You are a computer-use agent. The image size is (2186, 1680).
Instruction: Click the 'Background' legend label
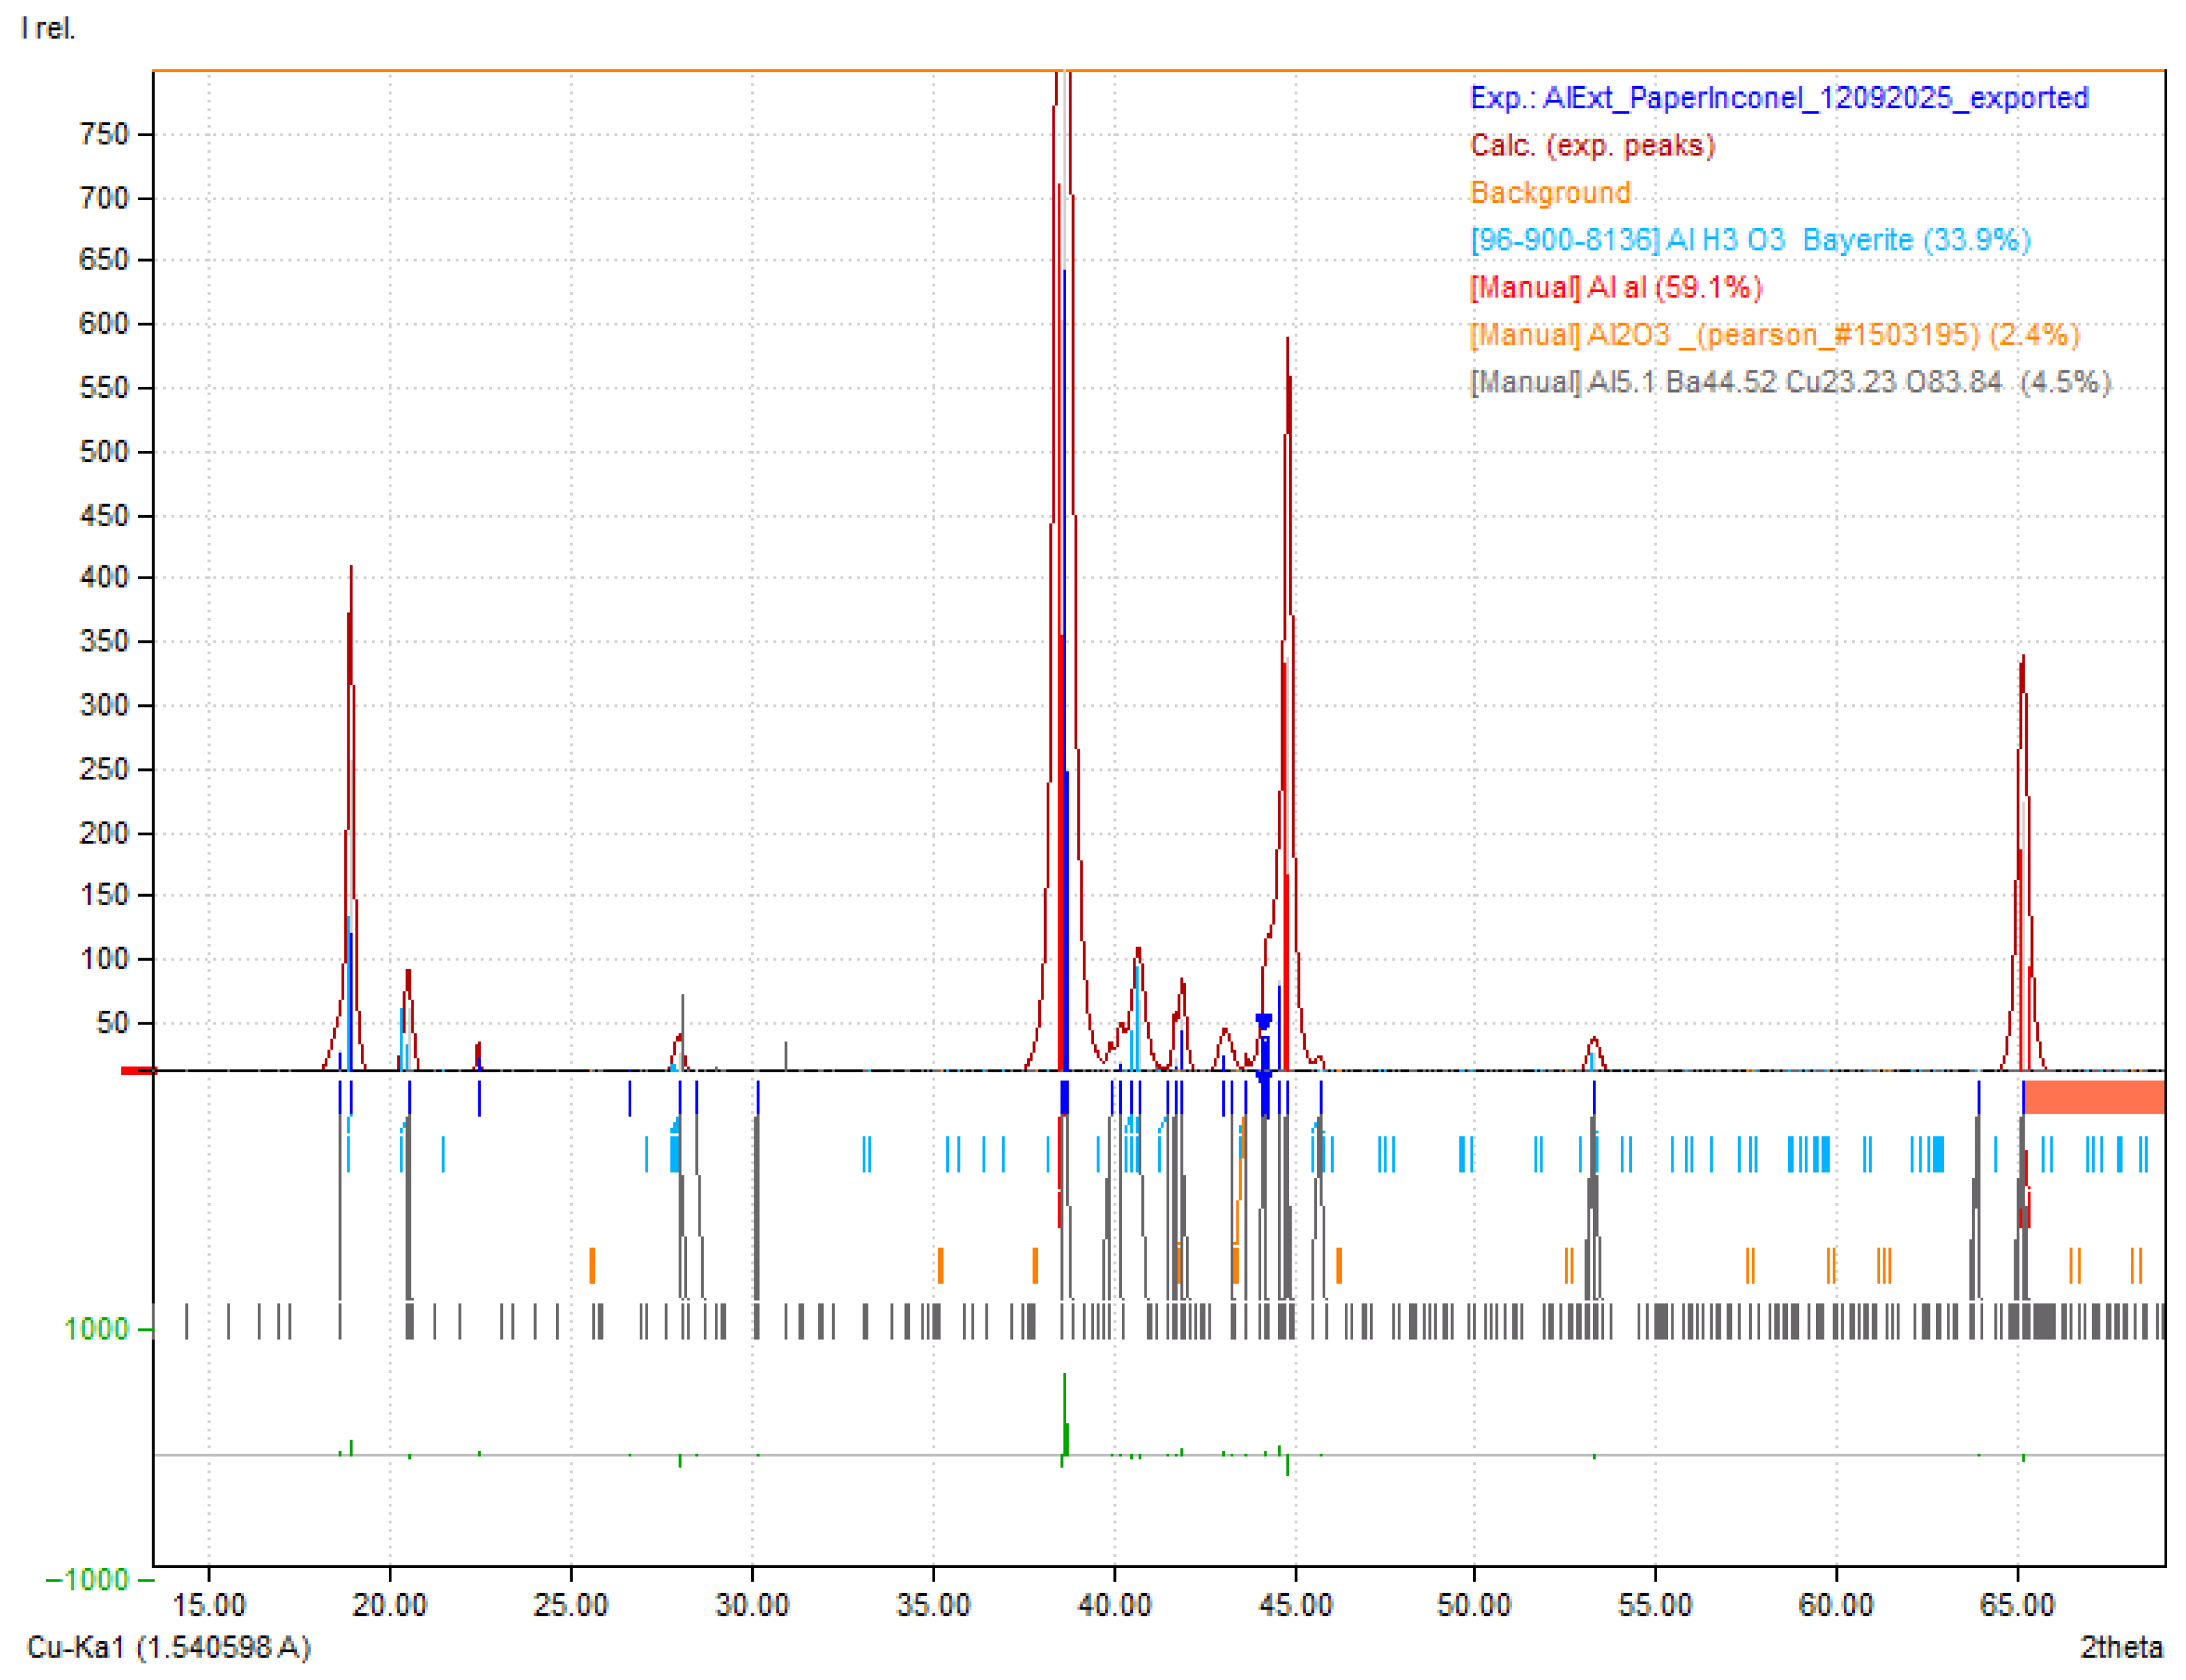coord(1550,192)
